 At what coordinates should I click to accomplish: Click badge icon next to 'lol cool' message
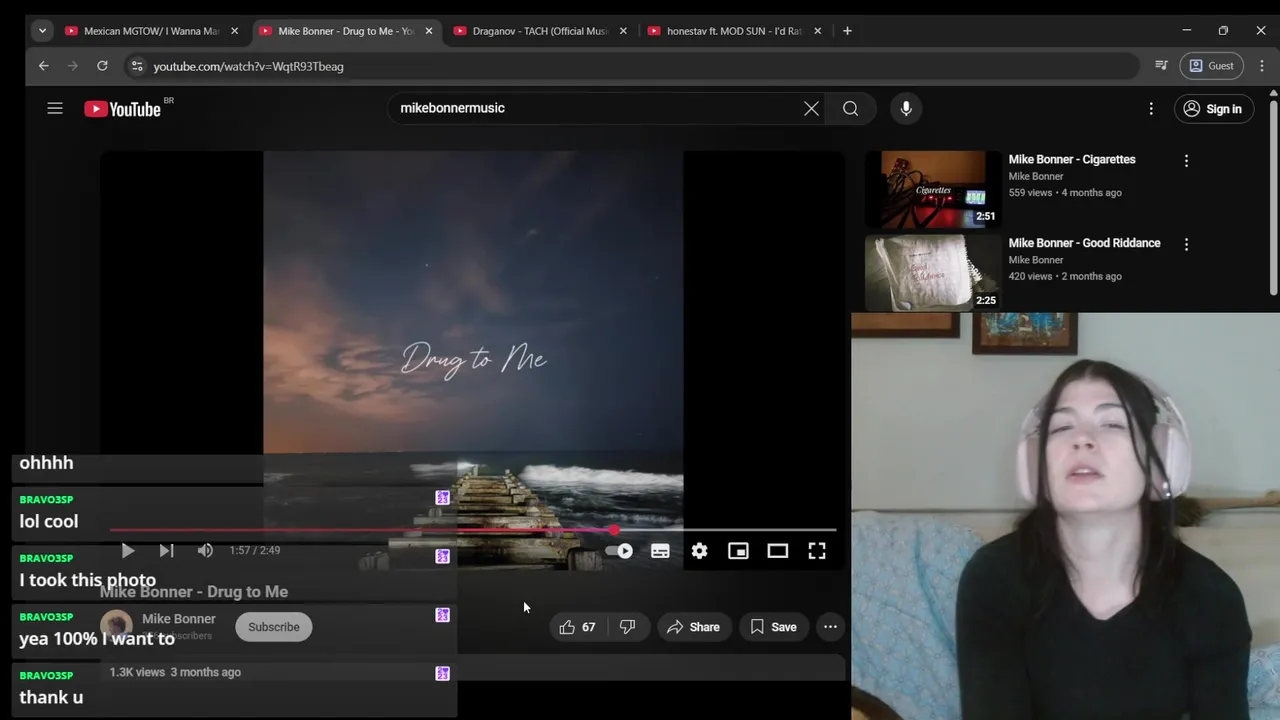pos(442,497)
